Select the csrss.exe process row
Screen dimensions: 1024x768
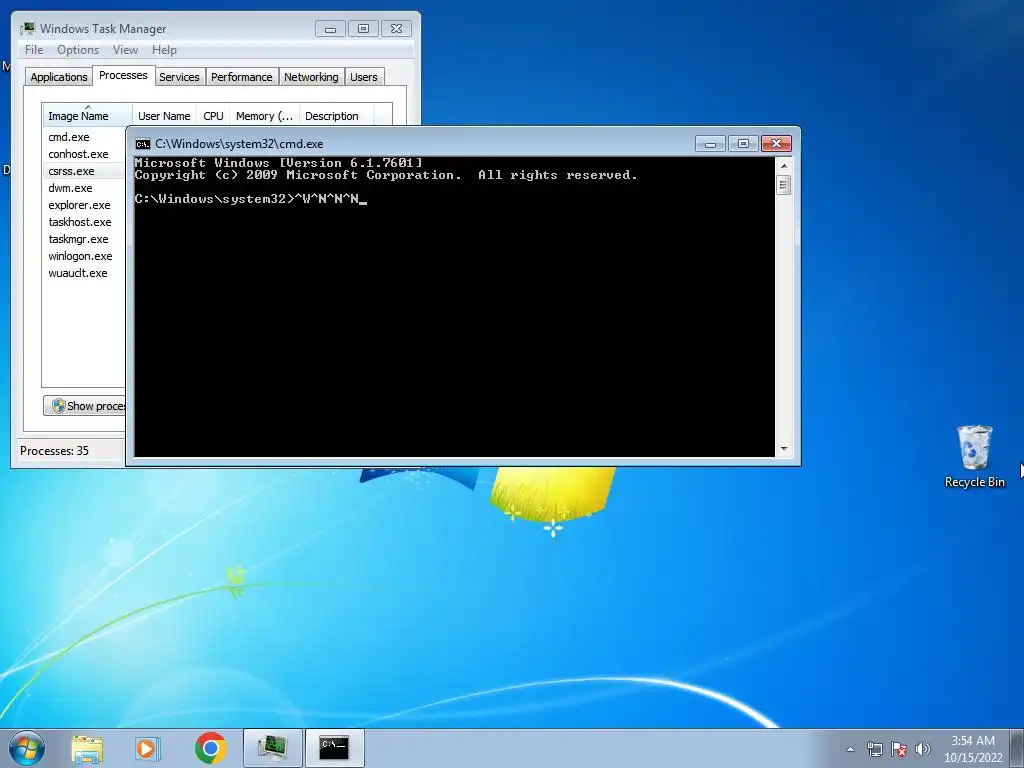(84, 171)
